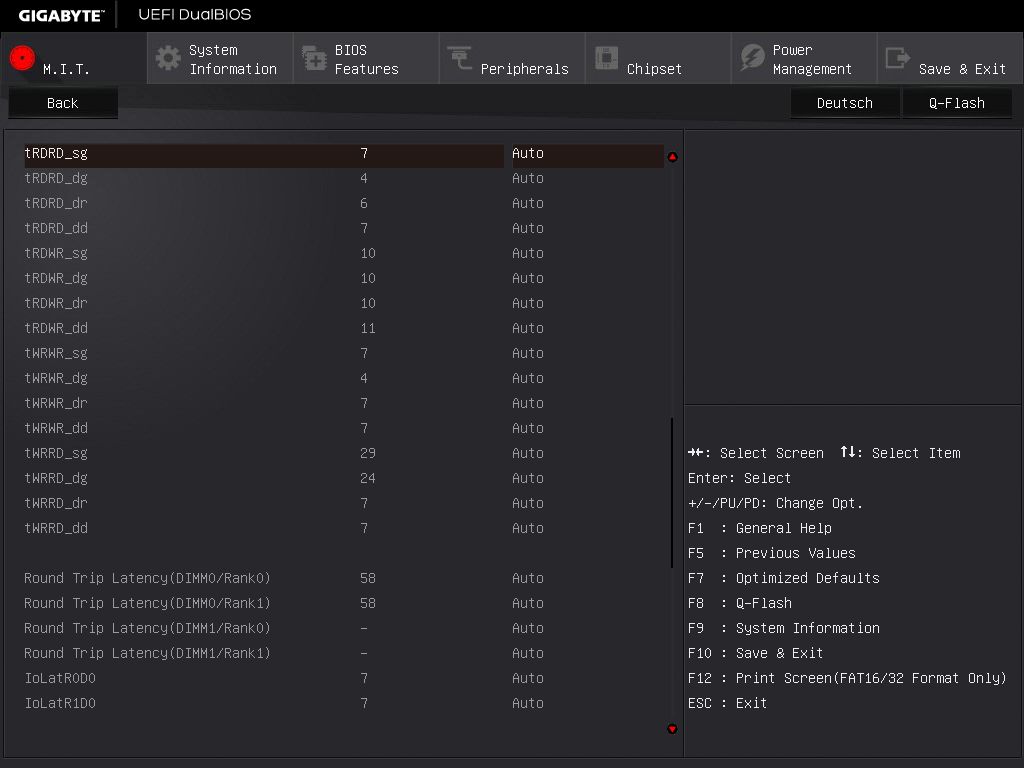Click the F7 Optimized Defaults help line
1024x768 pixels.
pos(784,578)
